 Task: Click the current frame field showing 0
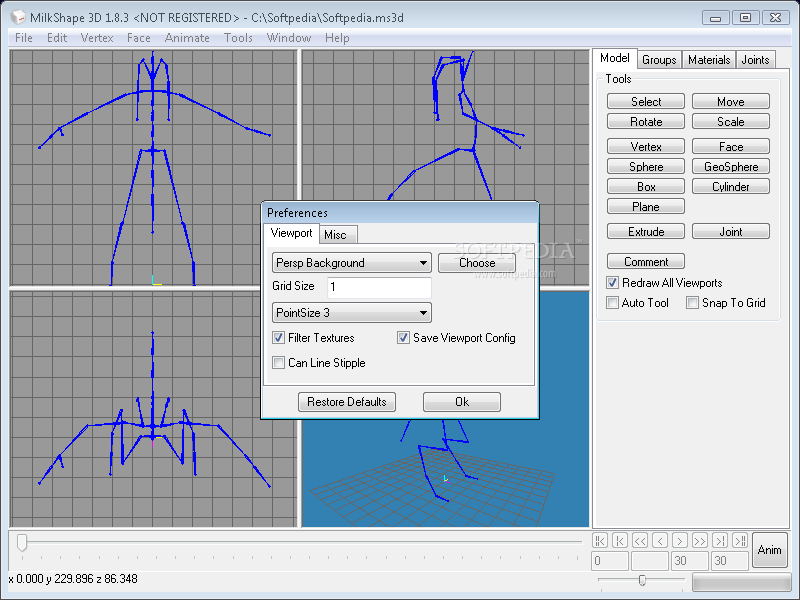[x=610, y=561]
